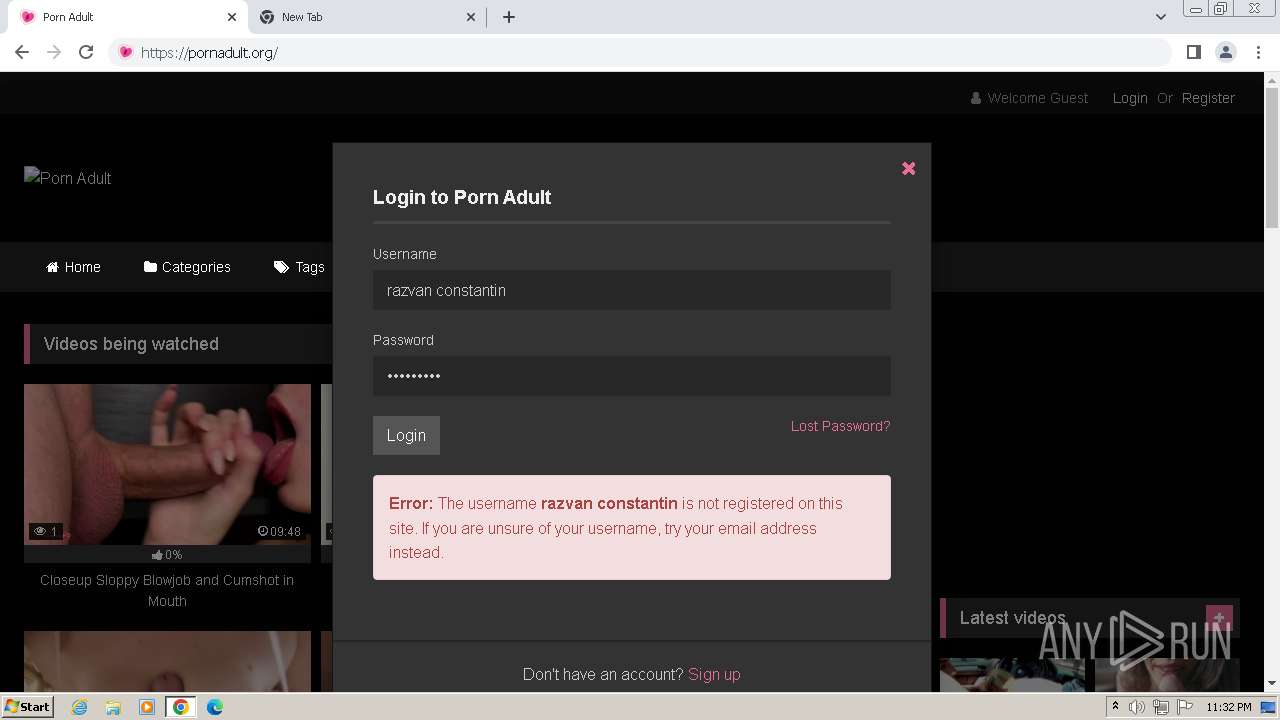The height and width of the screenshot is (720, 1280).
Task: Click the Welcome Guest text
Action: (1037, 98)
